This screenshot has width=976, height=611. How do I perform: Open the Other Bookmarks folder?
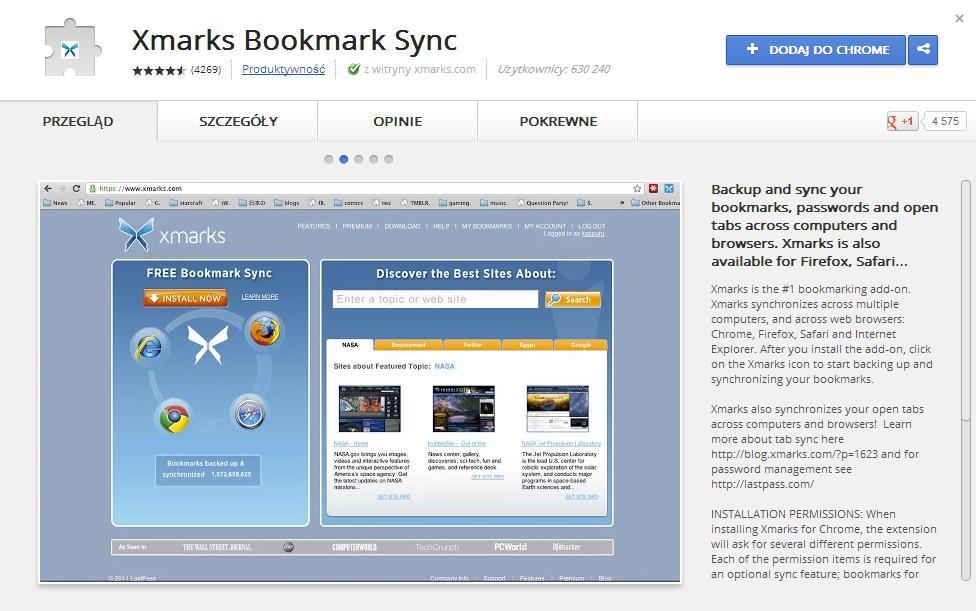click(655, 203)
